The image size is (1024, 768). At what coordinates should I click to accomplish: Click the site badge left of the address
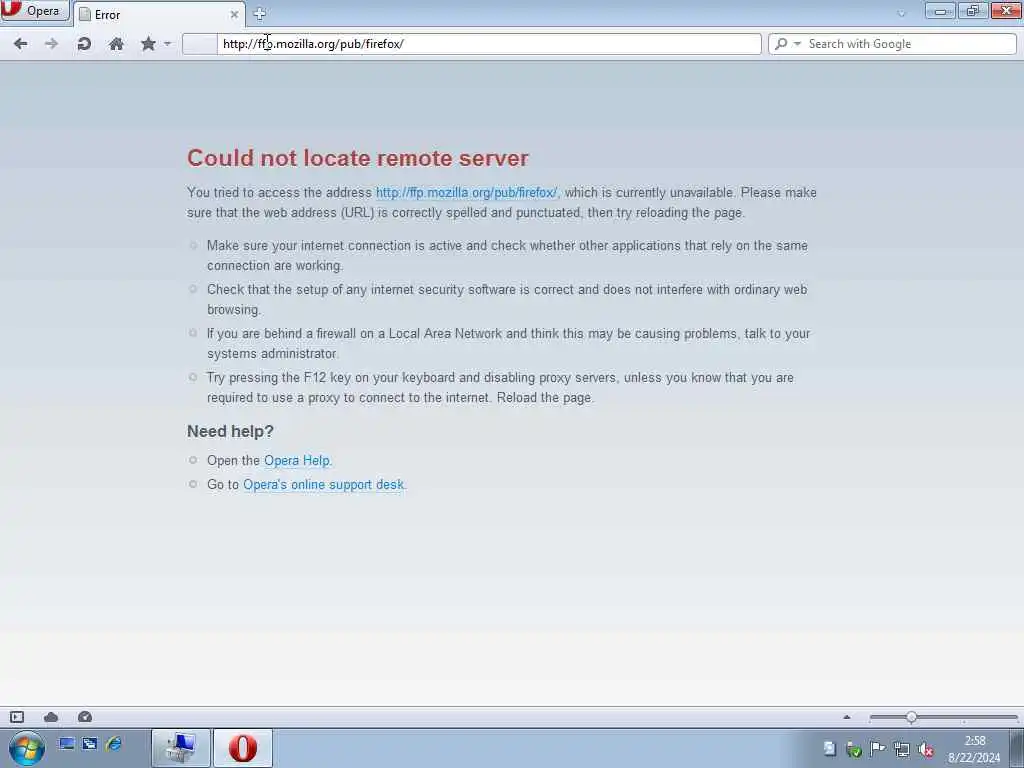pos(199,44)
